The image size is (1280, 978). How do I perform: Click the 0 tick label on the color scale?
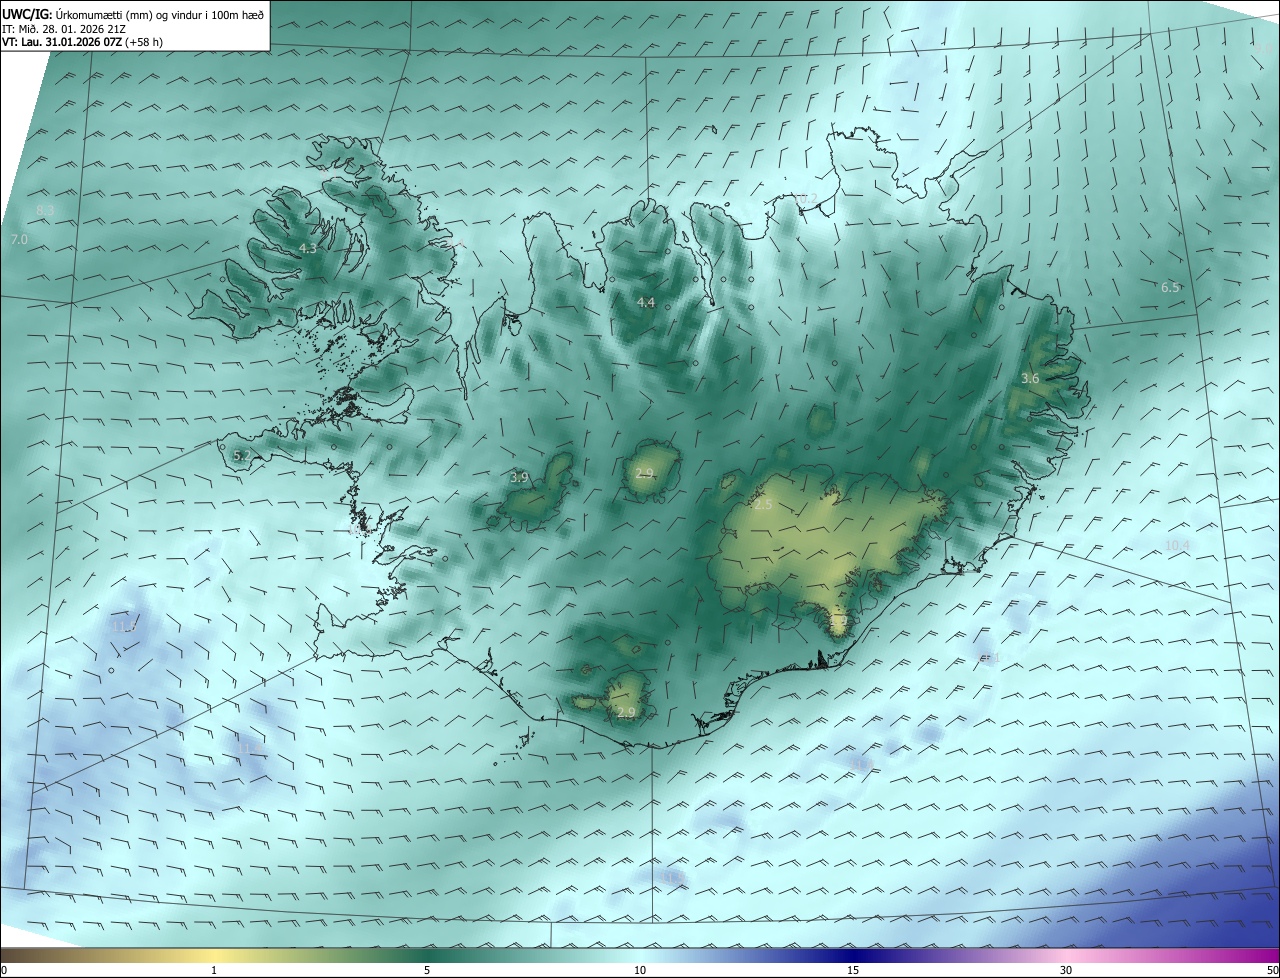(x=4, y=970)
